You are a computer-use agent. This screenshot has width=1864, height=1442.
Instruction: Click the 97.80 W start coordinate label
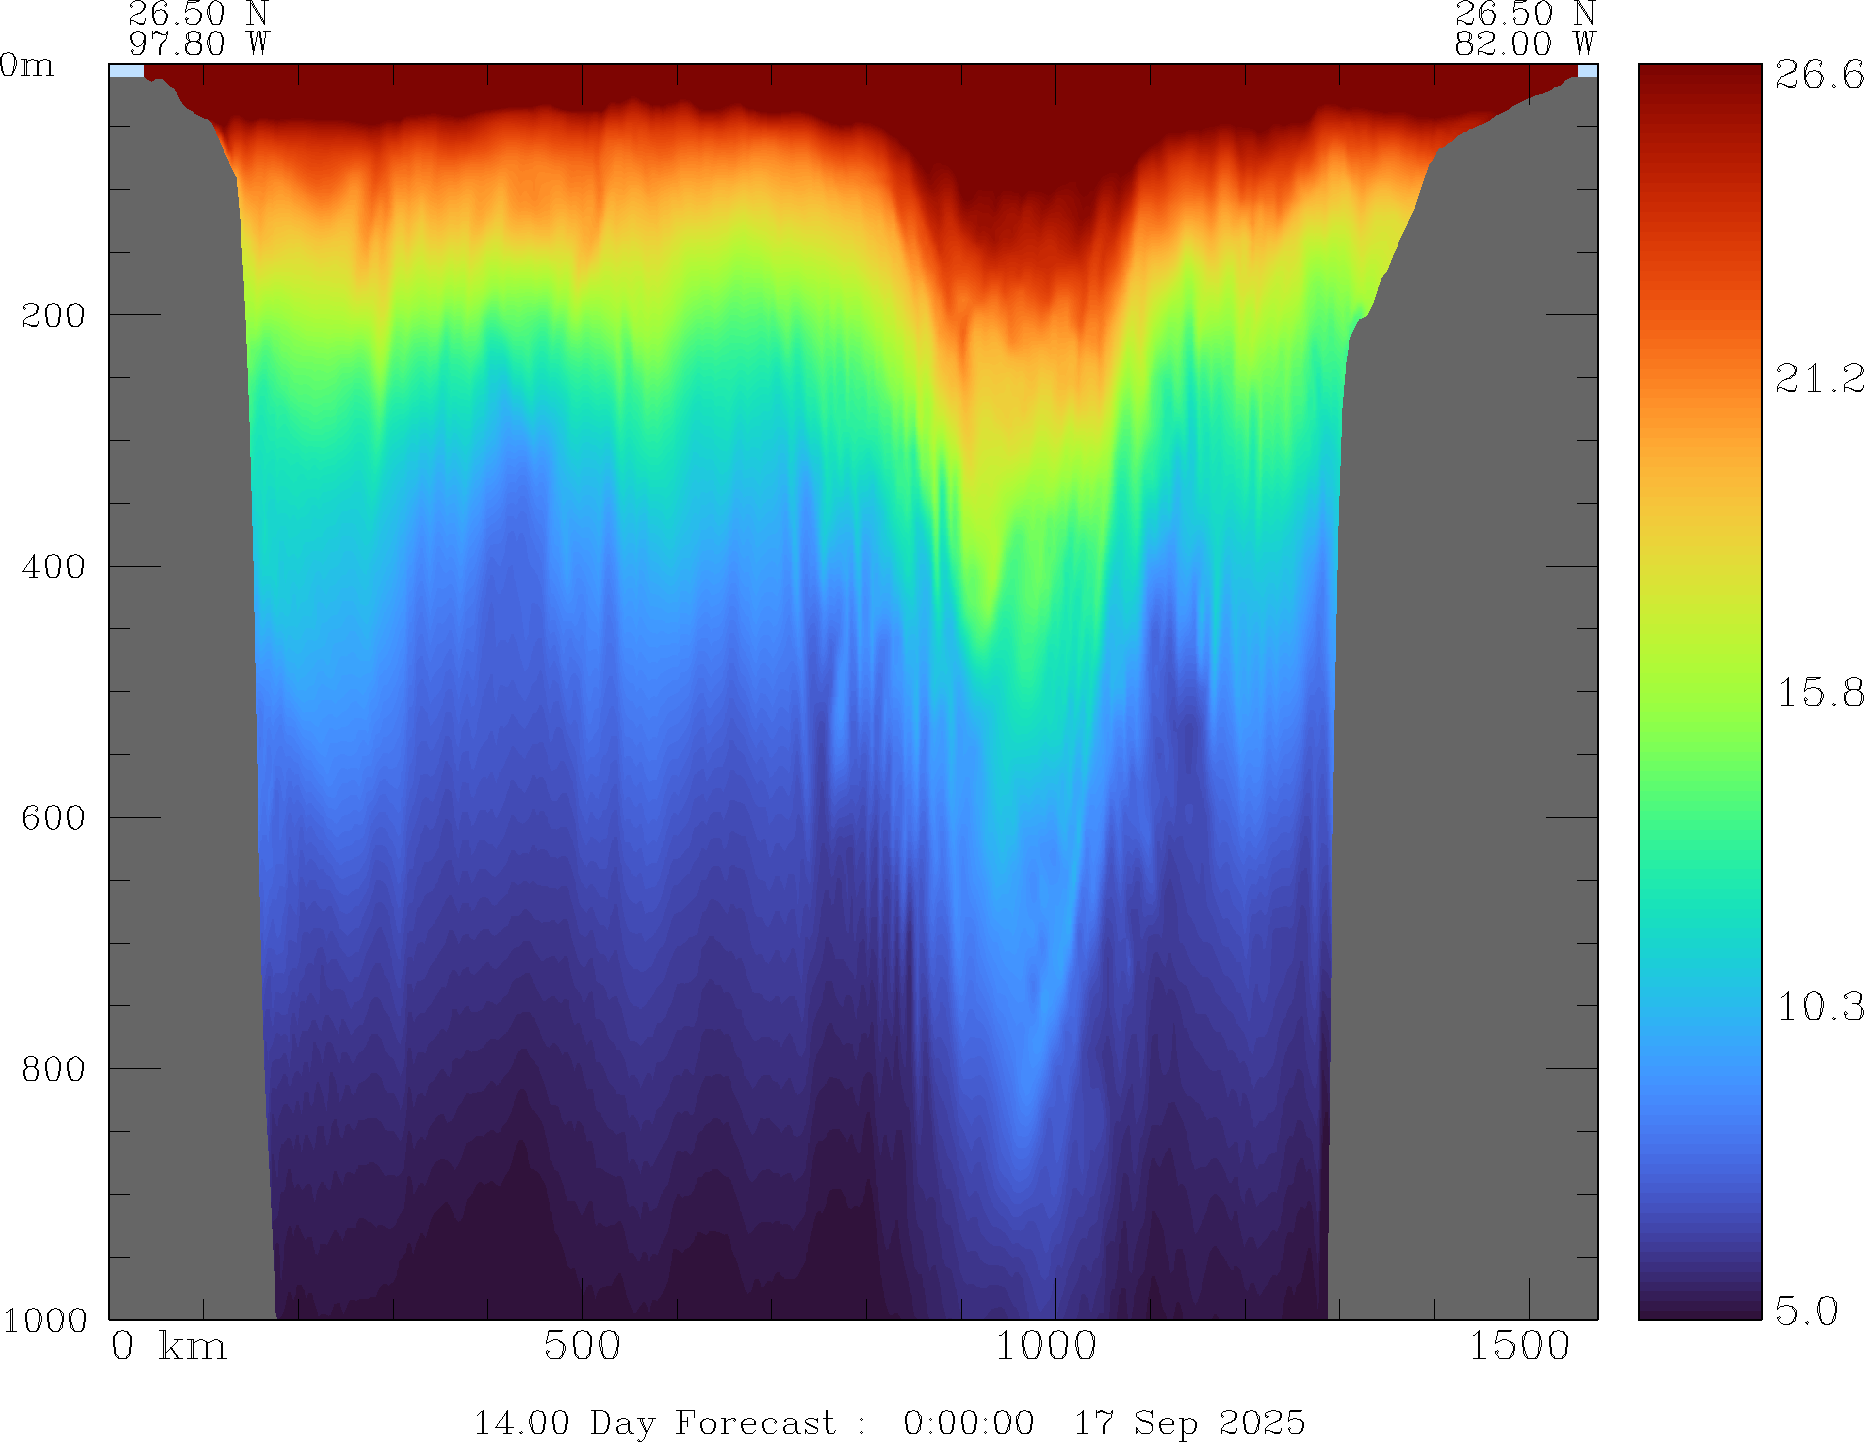click(199, 44)
